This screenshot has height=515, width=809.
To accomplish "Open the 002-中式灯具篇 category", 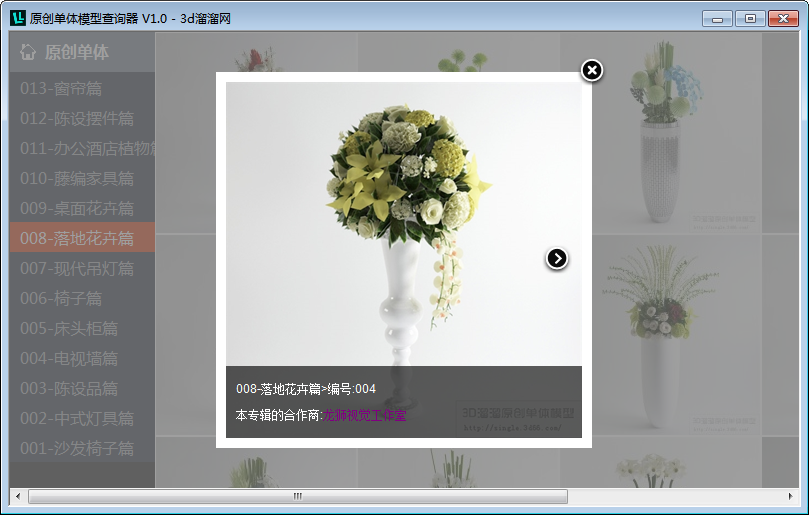I will pos(82,417).
